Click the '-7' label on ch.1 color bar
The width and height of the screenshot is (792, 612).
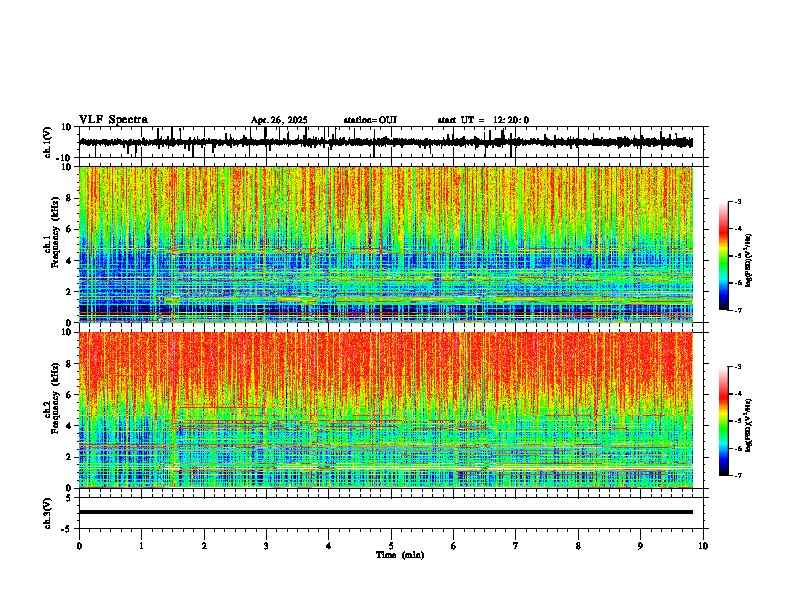pyautogui.click(x=738, y=310)
